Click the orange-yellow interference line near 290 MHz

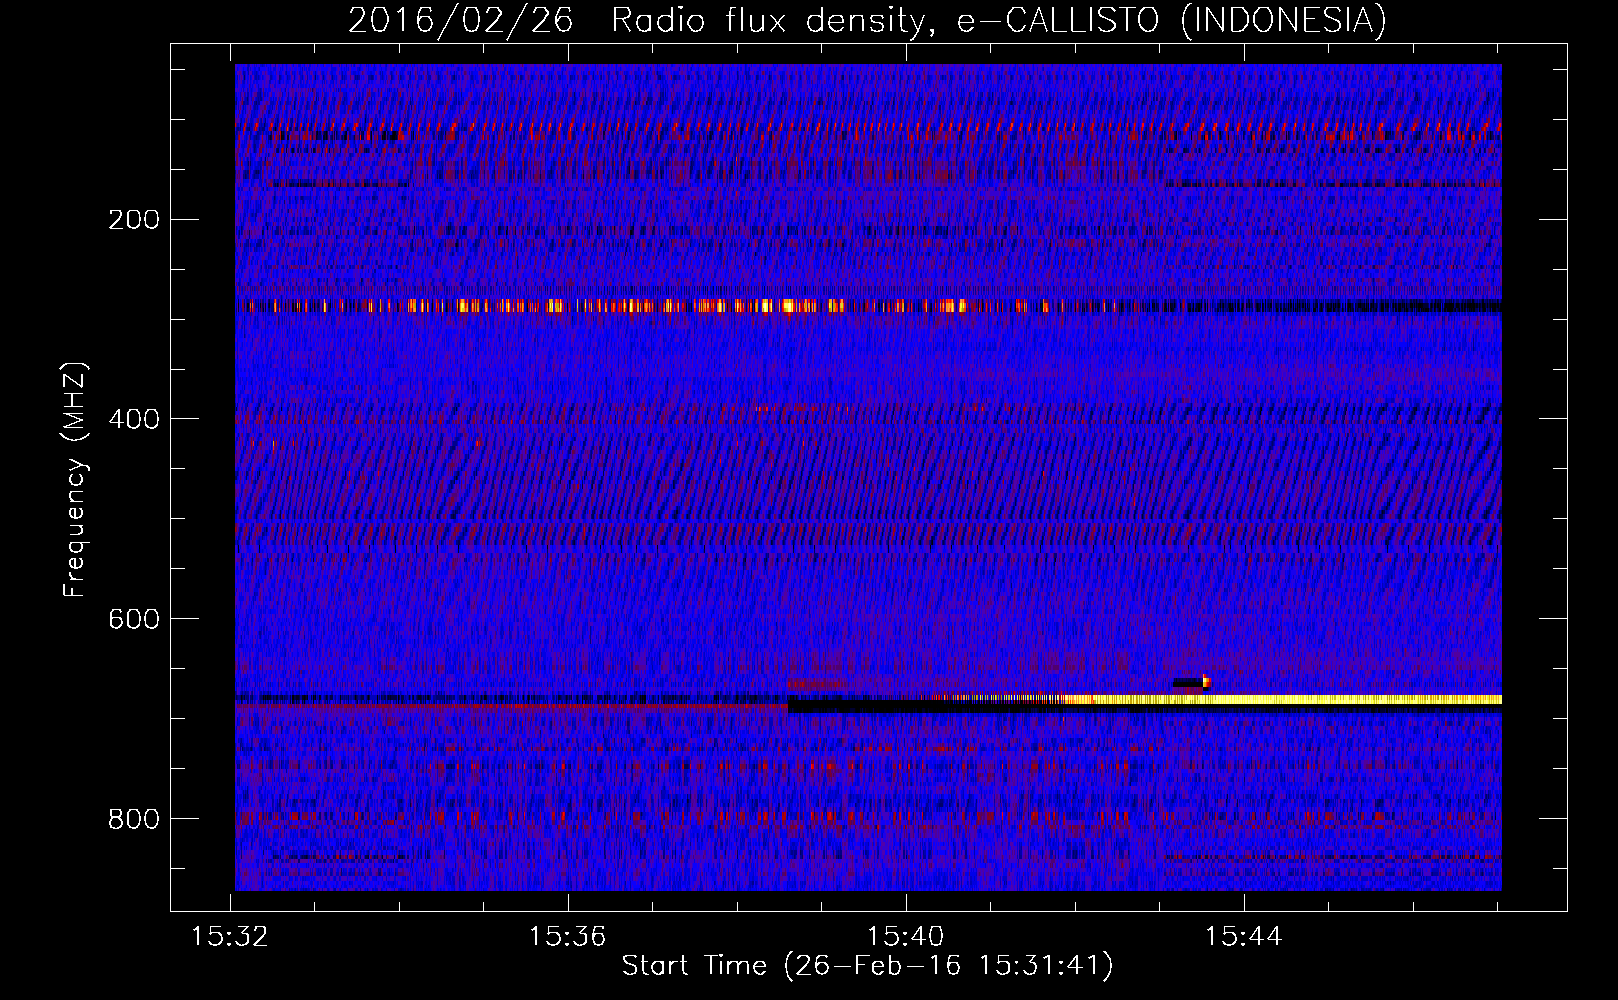[x=690, y=306]
